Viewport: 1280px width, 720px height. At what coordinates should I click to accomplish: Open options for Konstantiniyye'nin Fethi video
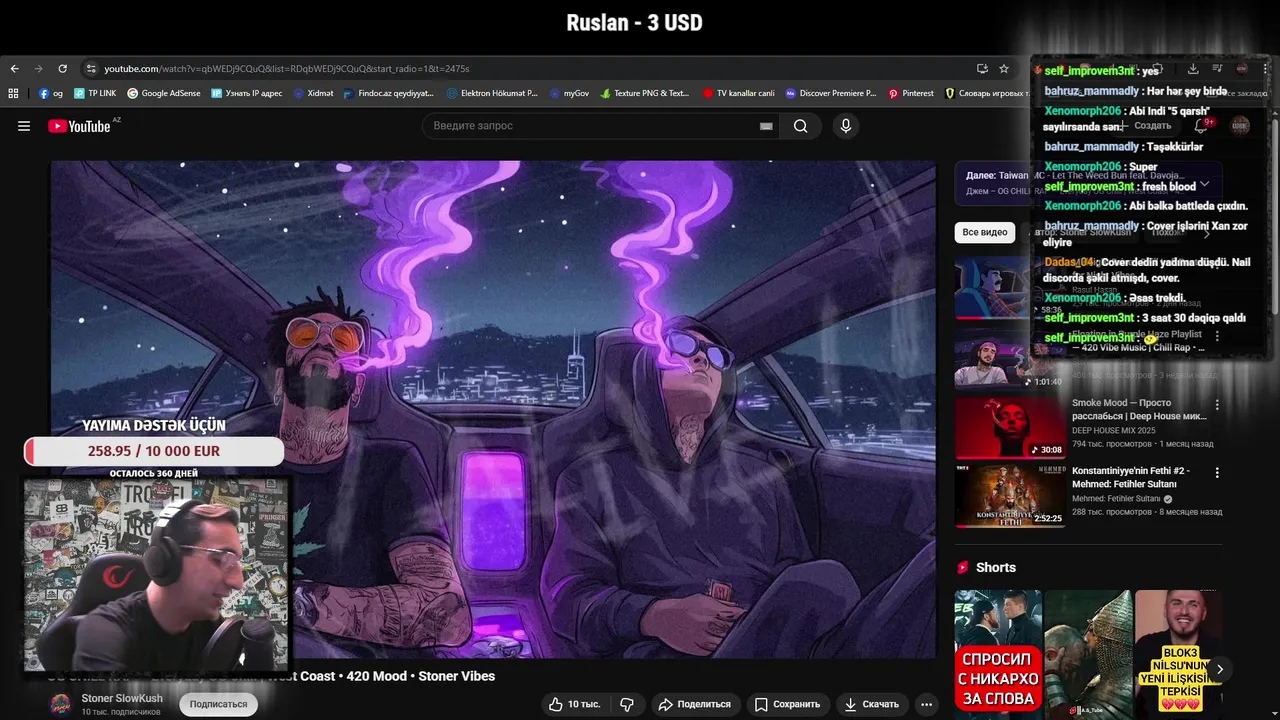pyautogui.click(x=1217, y=472)
